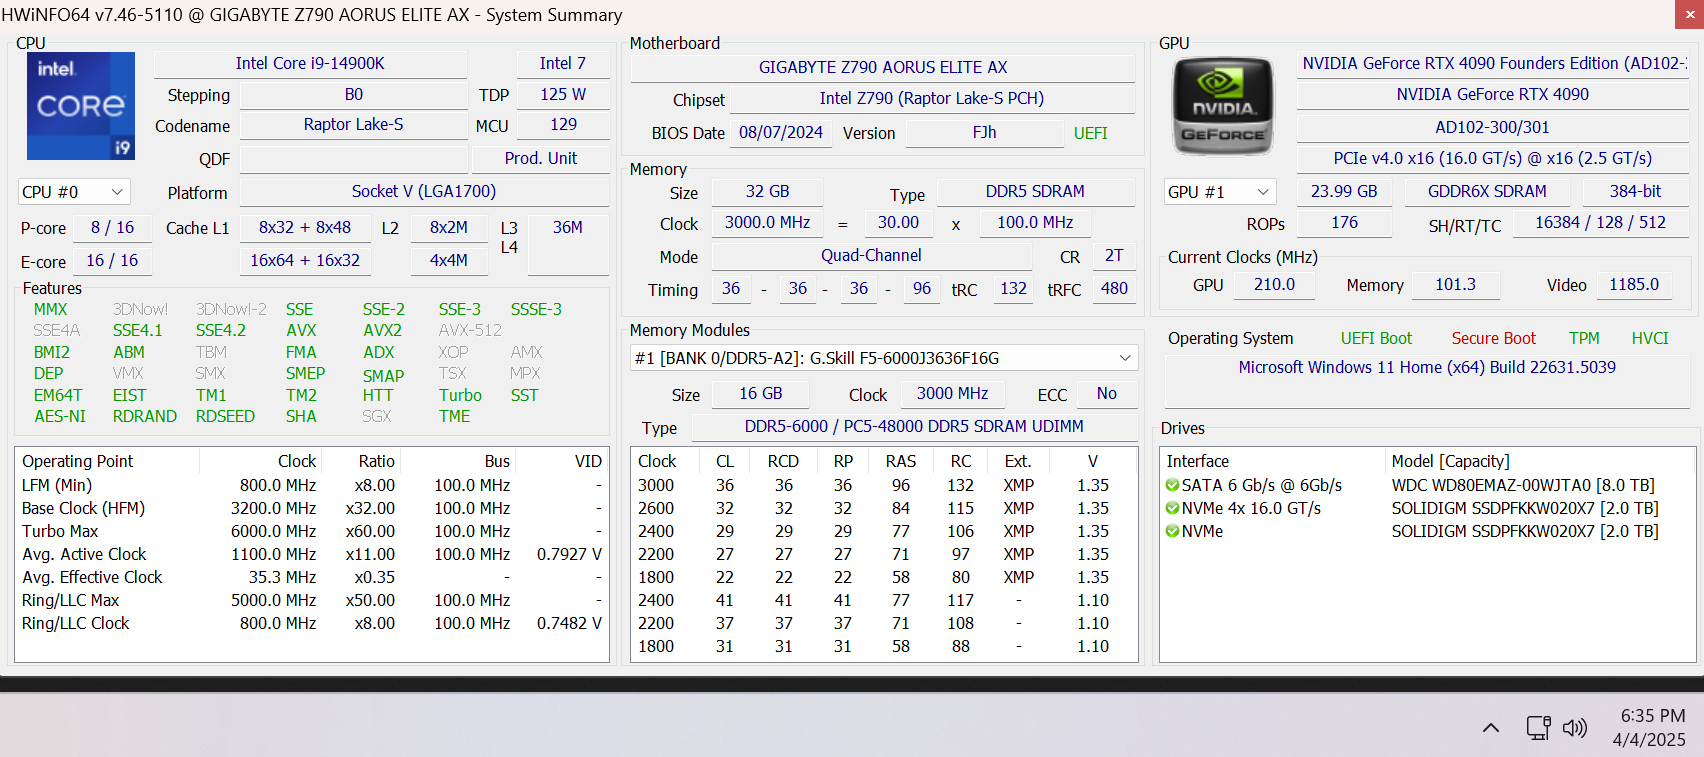Screen dimensions: 1704x757
Task: Click the AVX-512 feature flag
Action: pyautogui.click(x=470, y=330)
